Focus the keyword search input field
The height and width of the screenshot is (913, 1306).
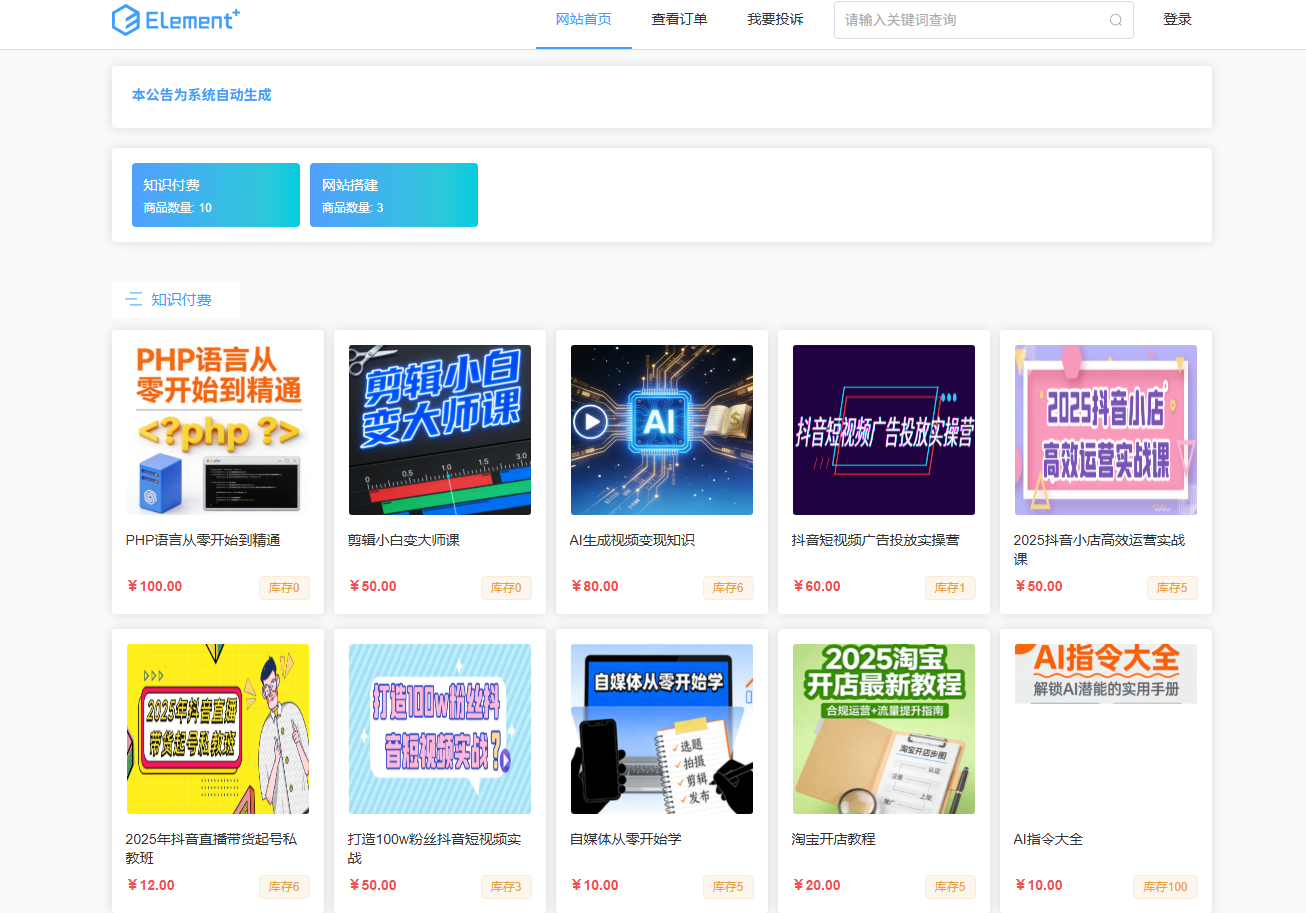point(970,20)
